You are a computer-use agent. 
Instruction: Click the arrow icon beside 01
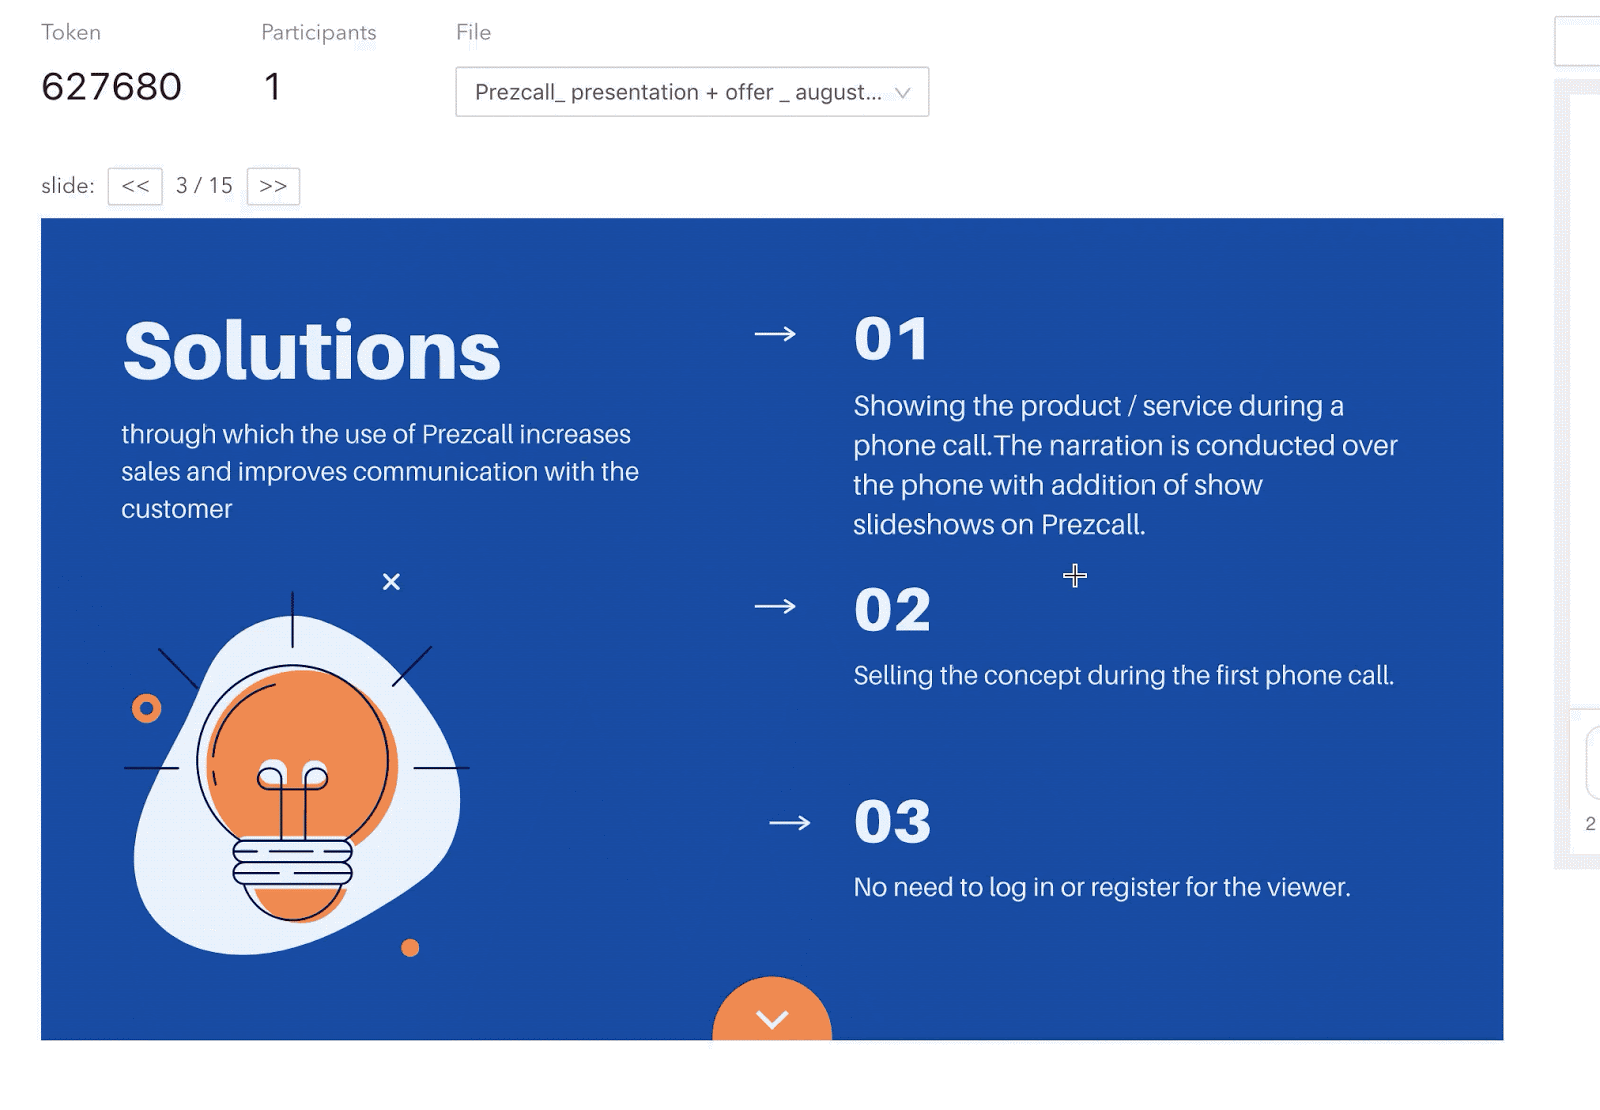775,334
